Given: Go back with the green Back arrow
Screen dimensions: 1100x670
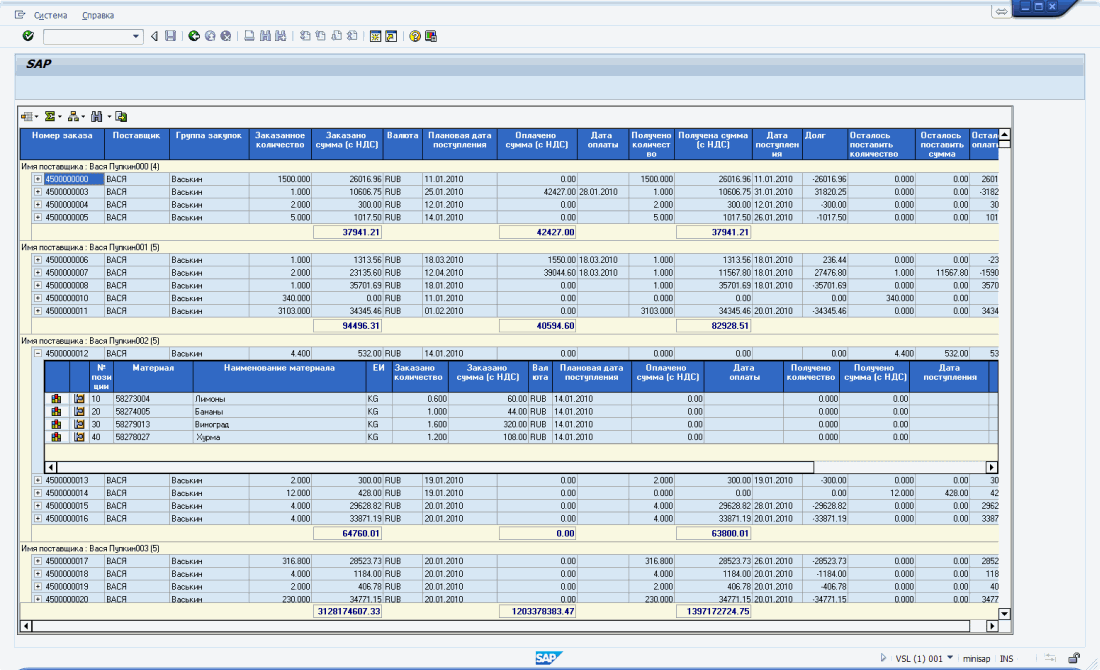Looking at the screenshot, I should pos(194,36).
